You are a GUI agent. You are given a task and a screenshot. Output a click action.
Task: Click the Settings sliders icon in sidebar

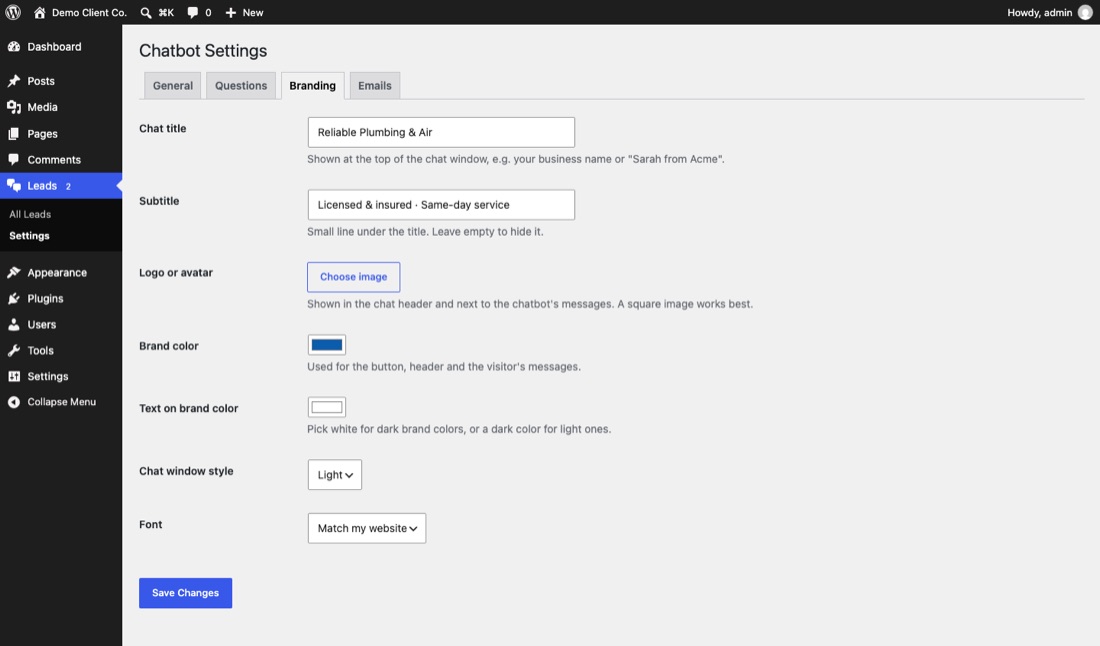click(14, 376)
